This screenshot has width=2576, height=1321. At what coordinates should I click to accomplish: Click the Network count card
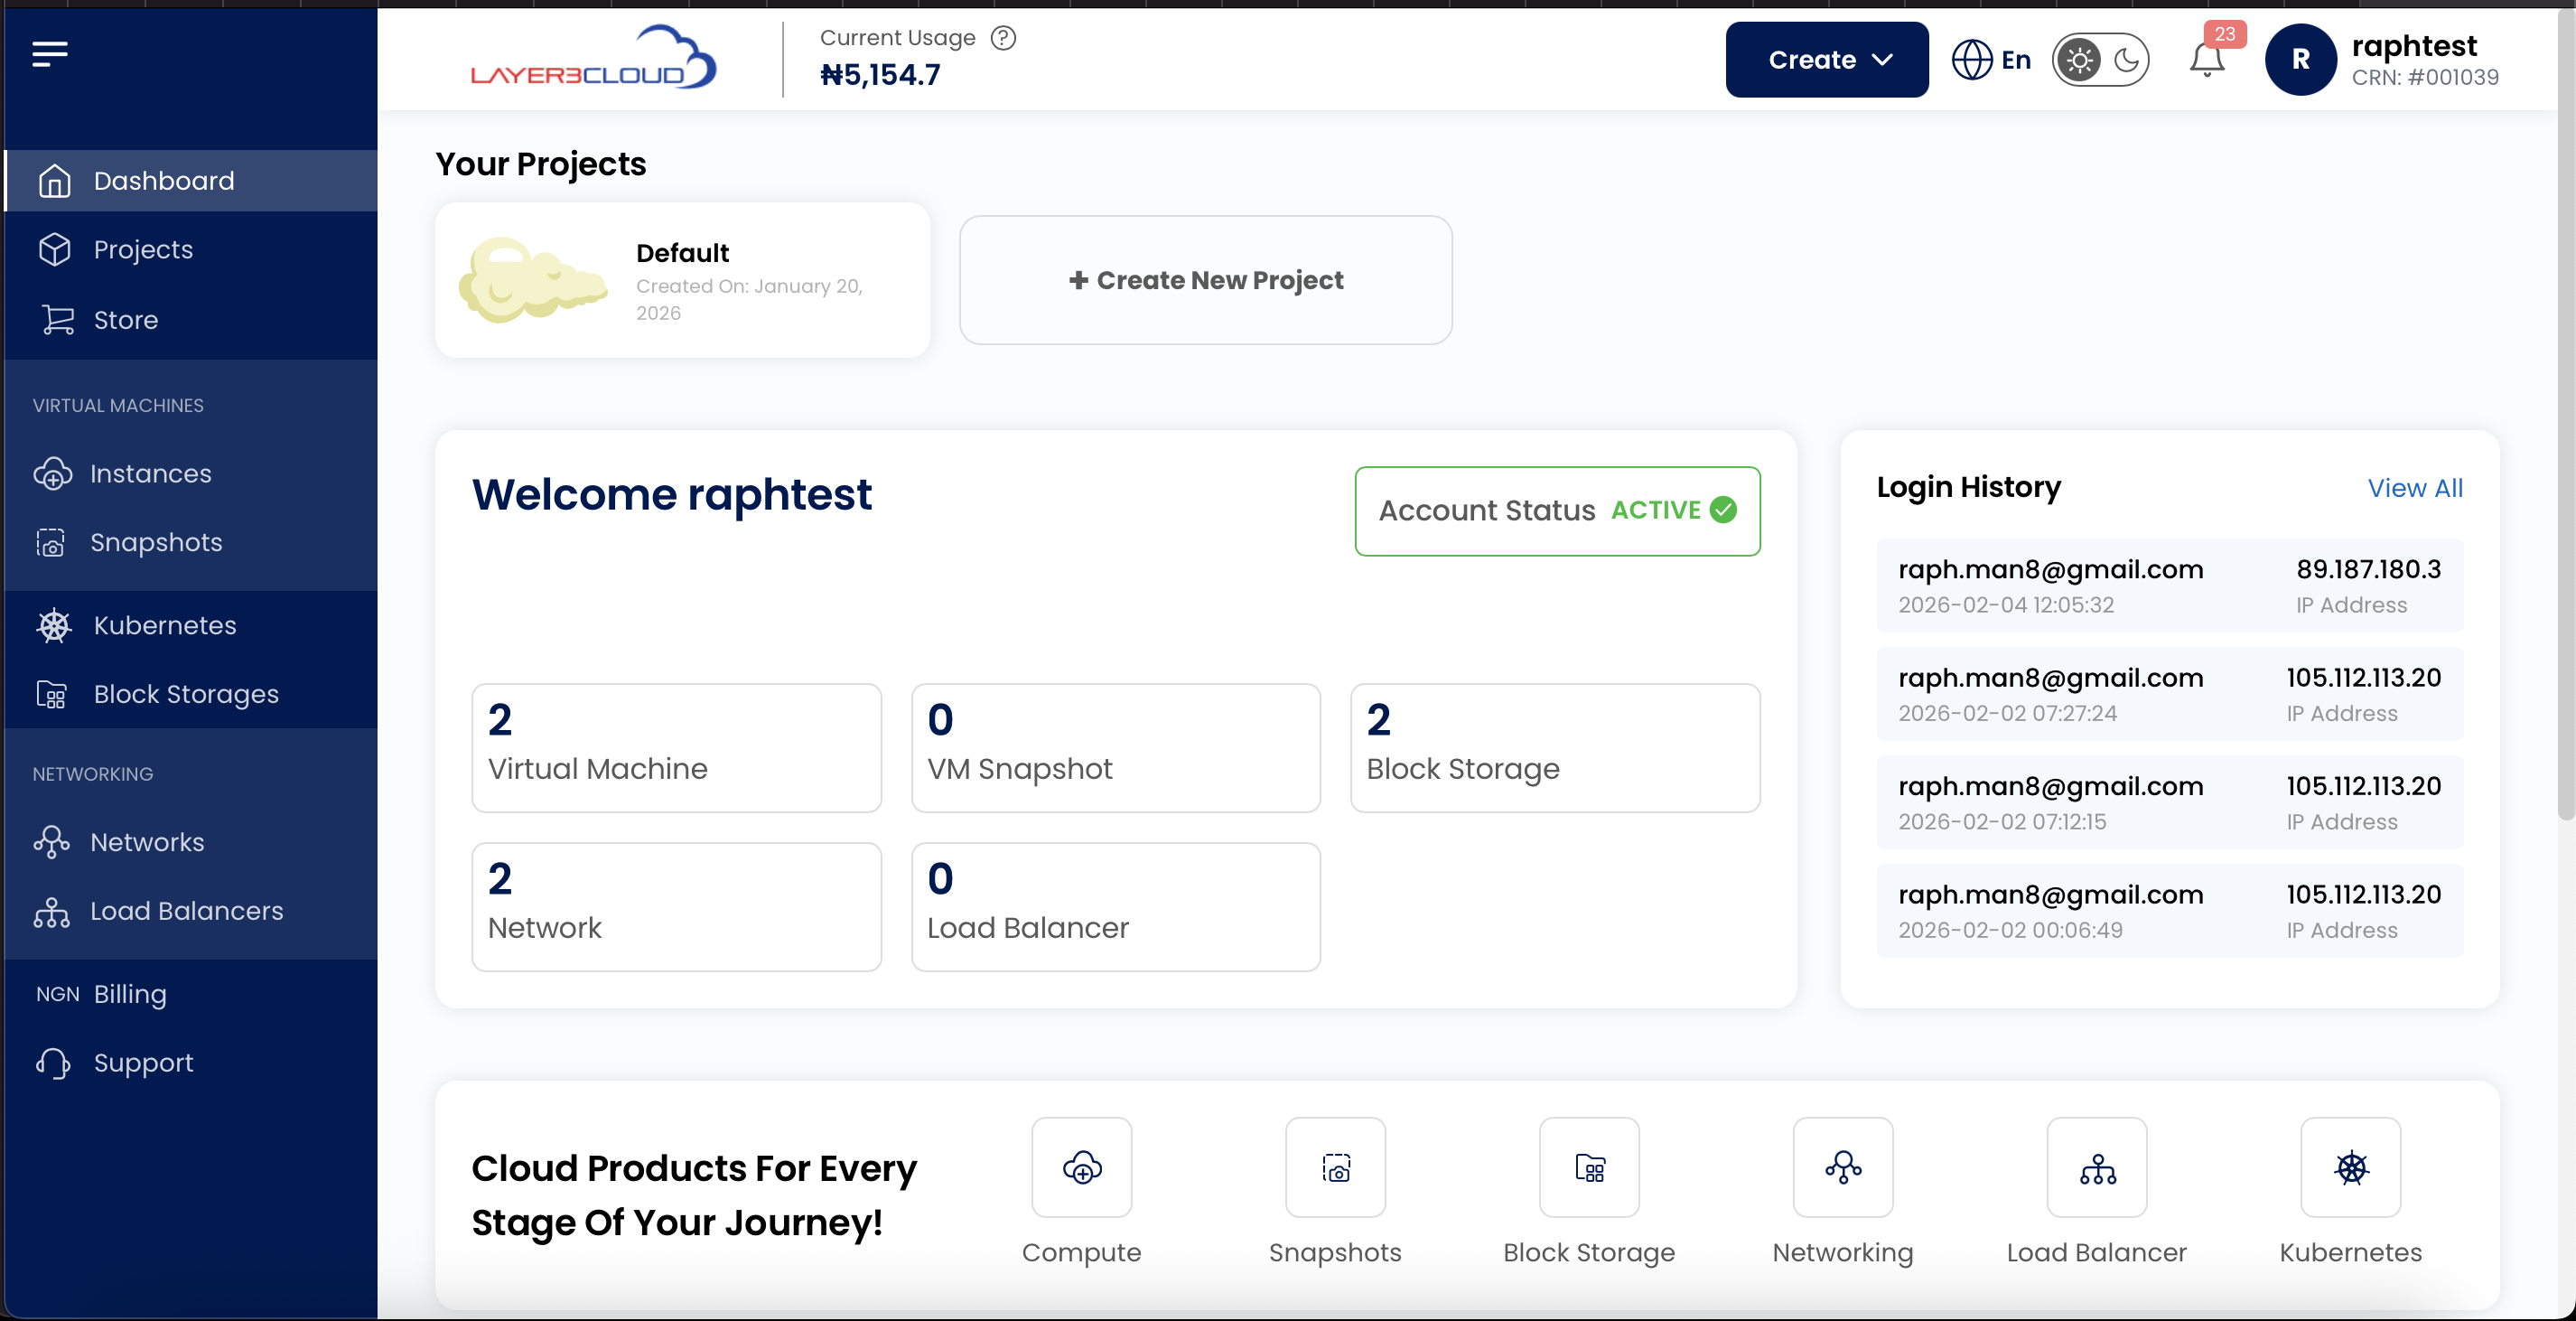tap(677, 907)
